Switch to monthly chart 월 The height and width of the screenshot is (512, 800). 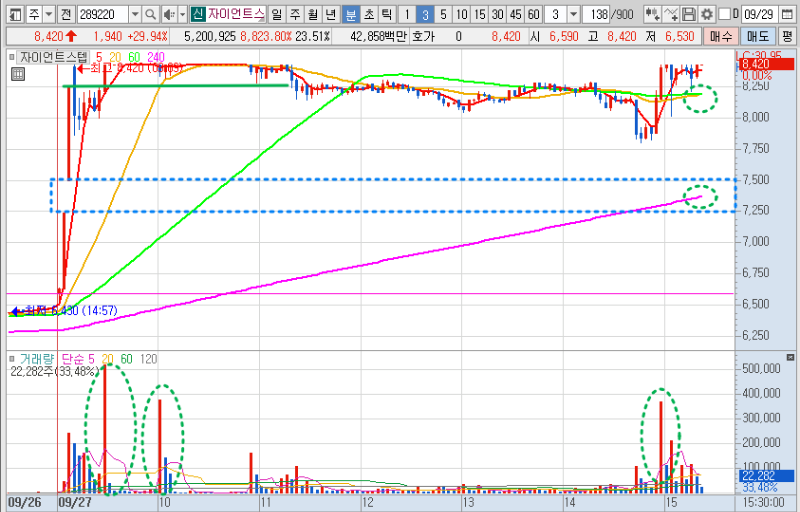313,14
